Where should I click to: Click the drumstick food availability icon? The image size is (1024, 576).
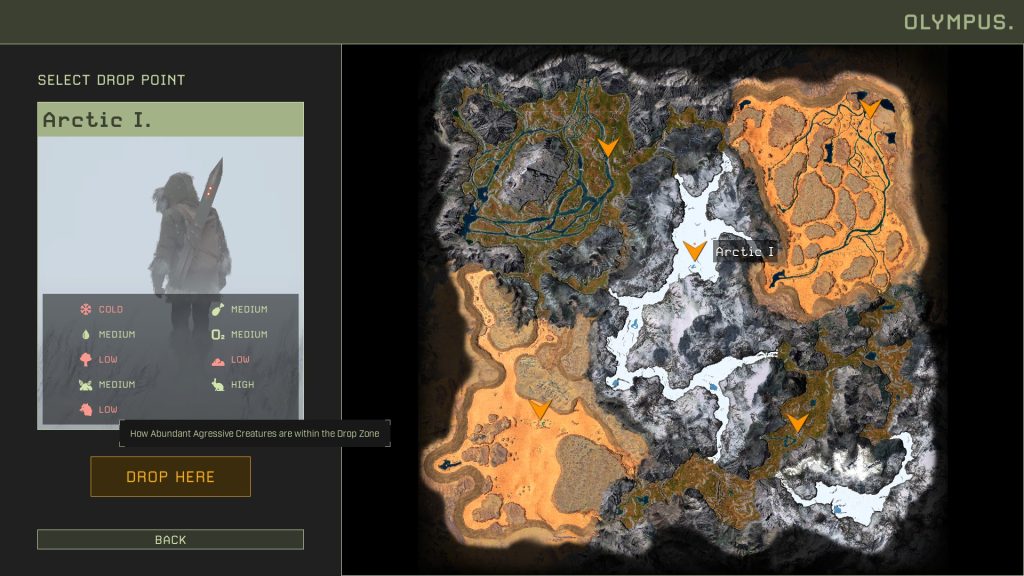coord(217,309)
